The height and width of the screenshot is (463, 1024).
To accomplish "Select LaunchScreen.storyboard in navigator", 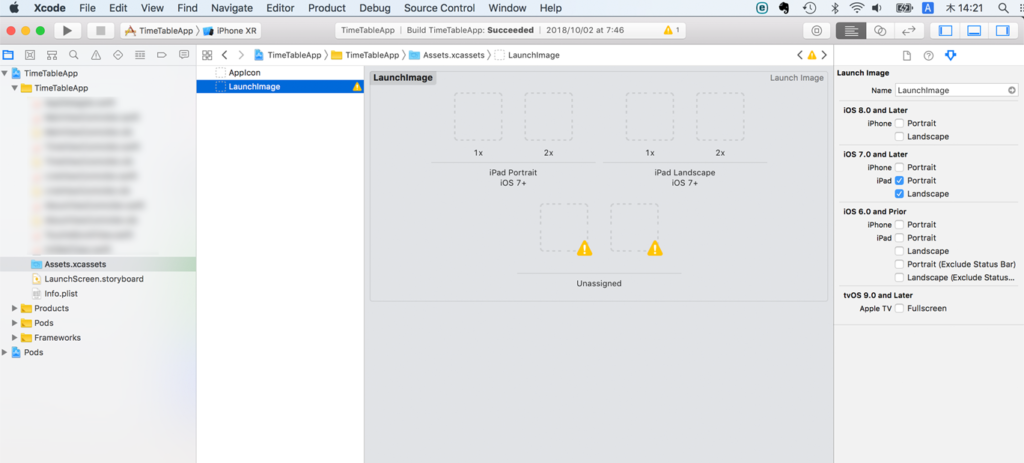I will tap(93, 279).
